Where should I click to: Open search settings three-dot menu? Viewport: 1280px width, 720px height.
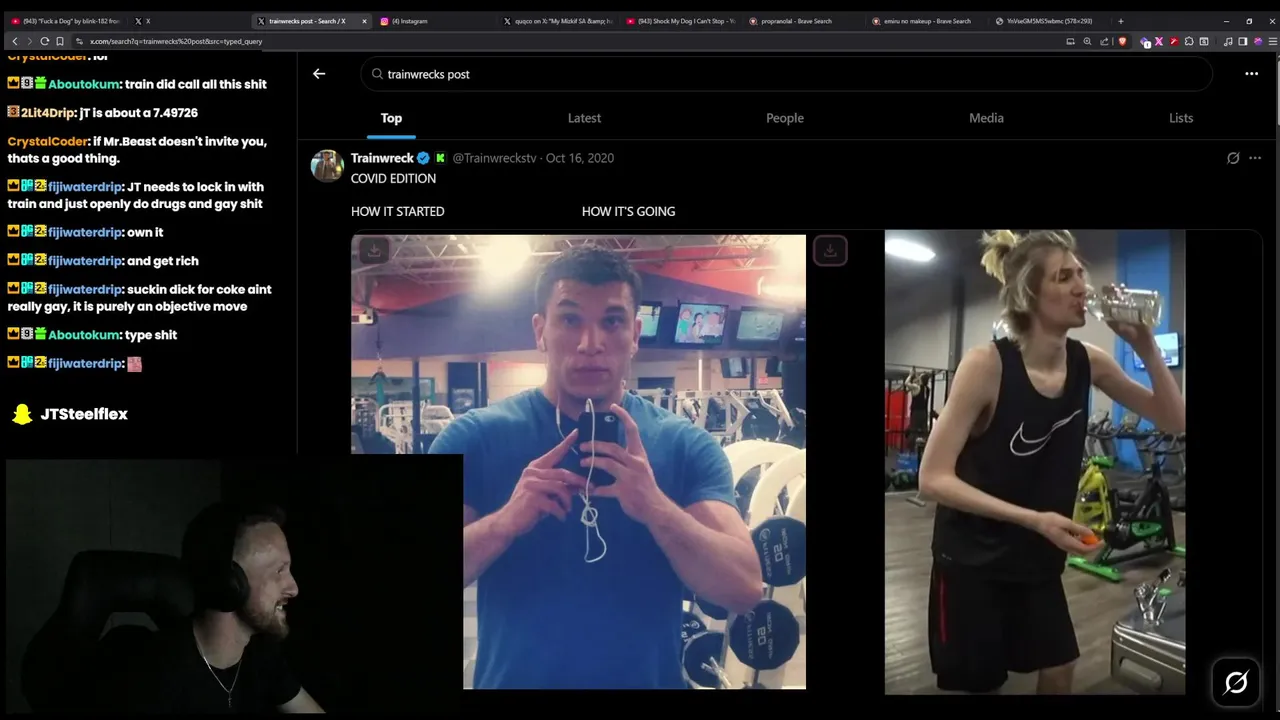click(x=1251, y=74)
